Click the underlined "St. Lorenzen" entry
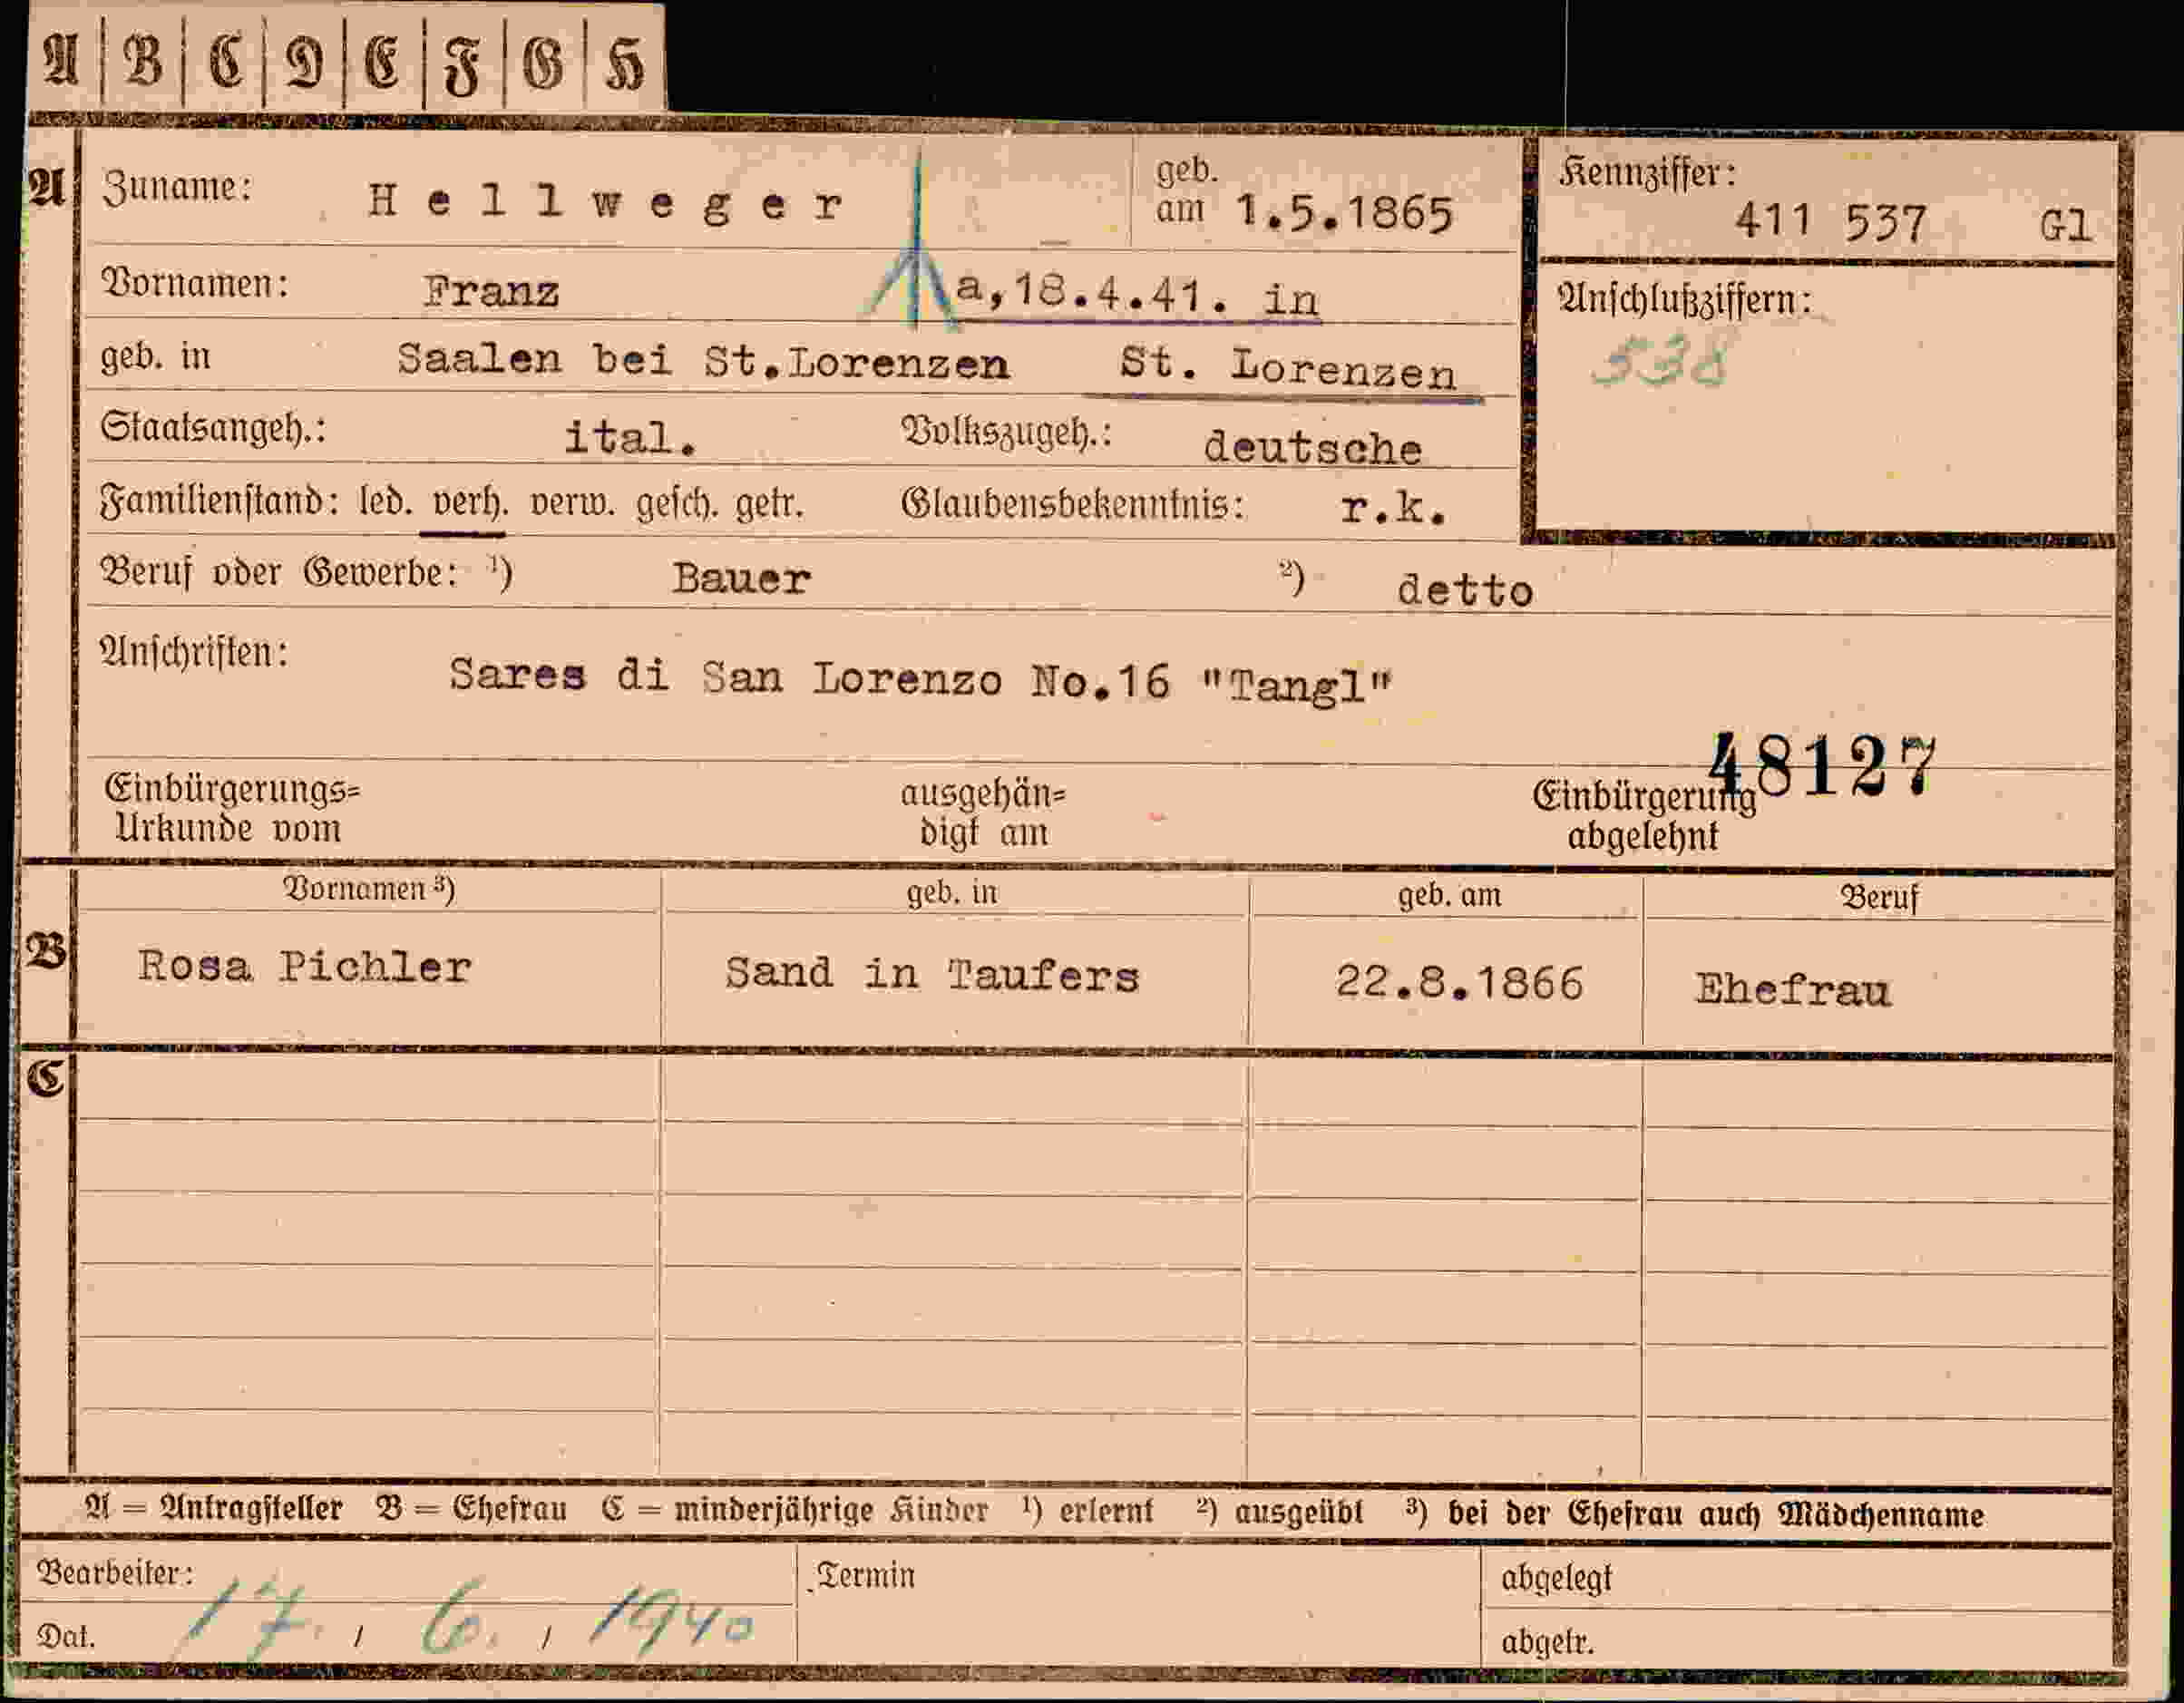Image resolution: width=2184 pixels, height=1703 pixels. pos(1288,368)
